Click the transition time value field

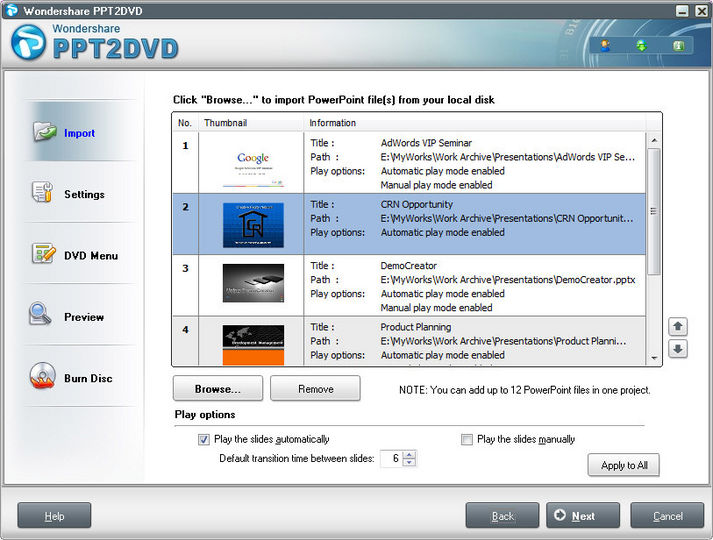pyautogui.click(x=392, y=458)
